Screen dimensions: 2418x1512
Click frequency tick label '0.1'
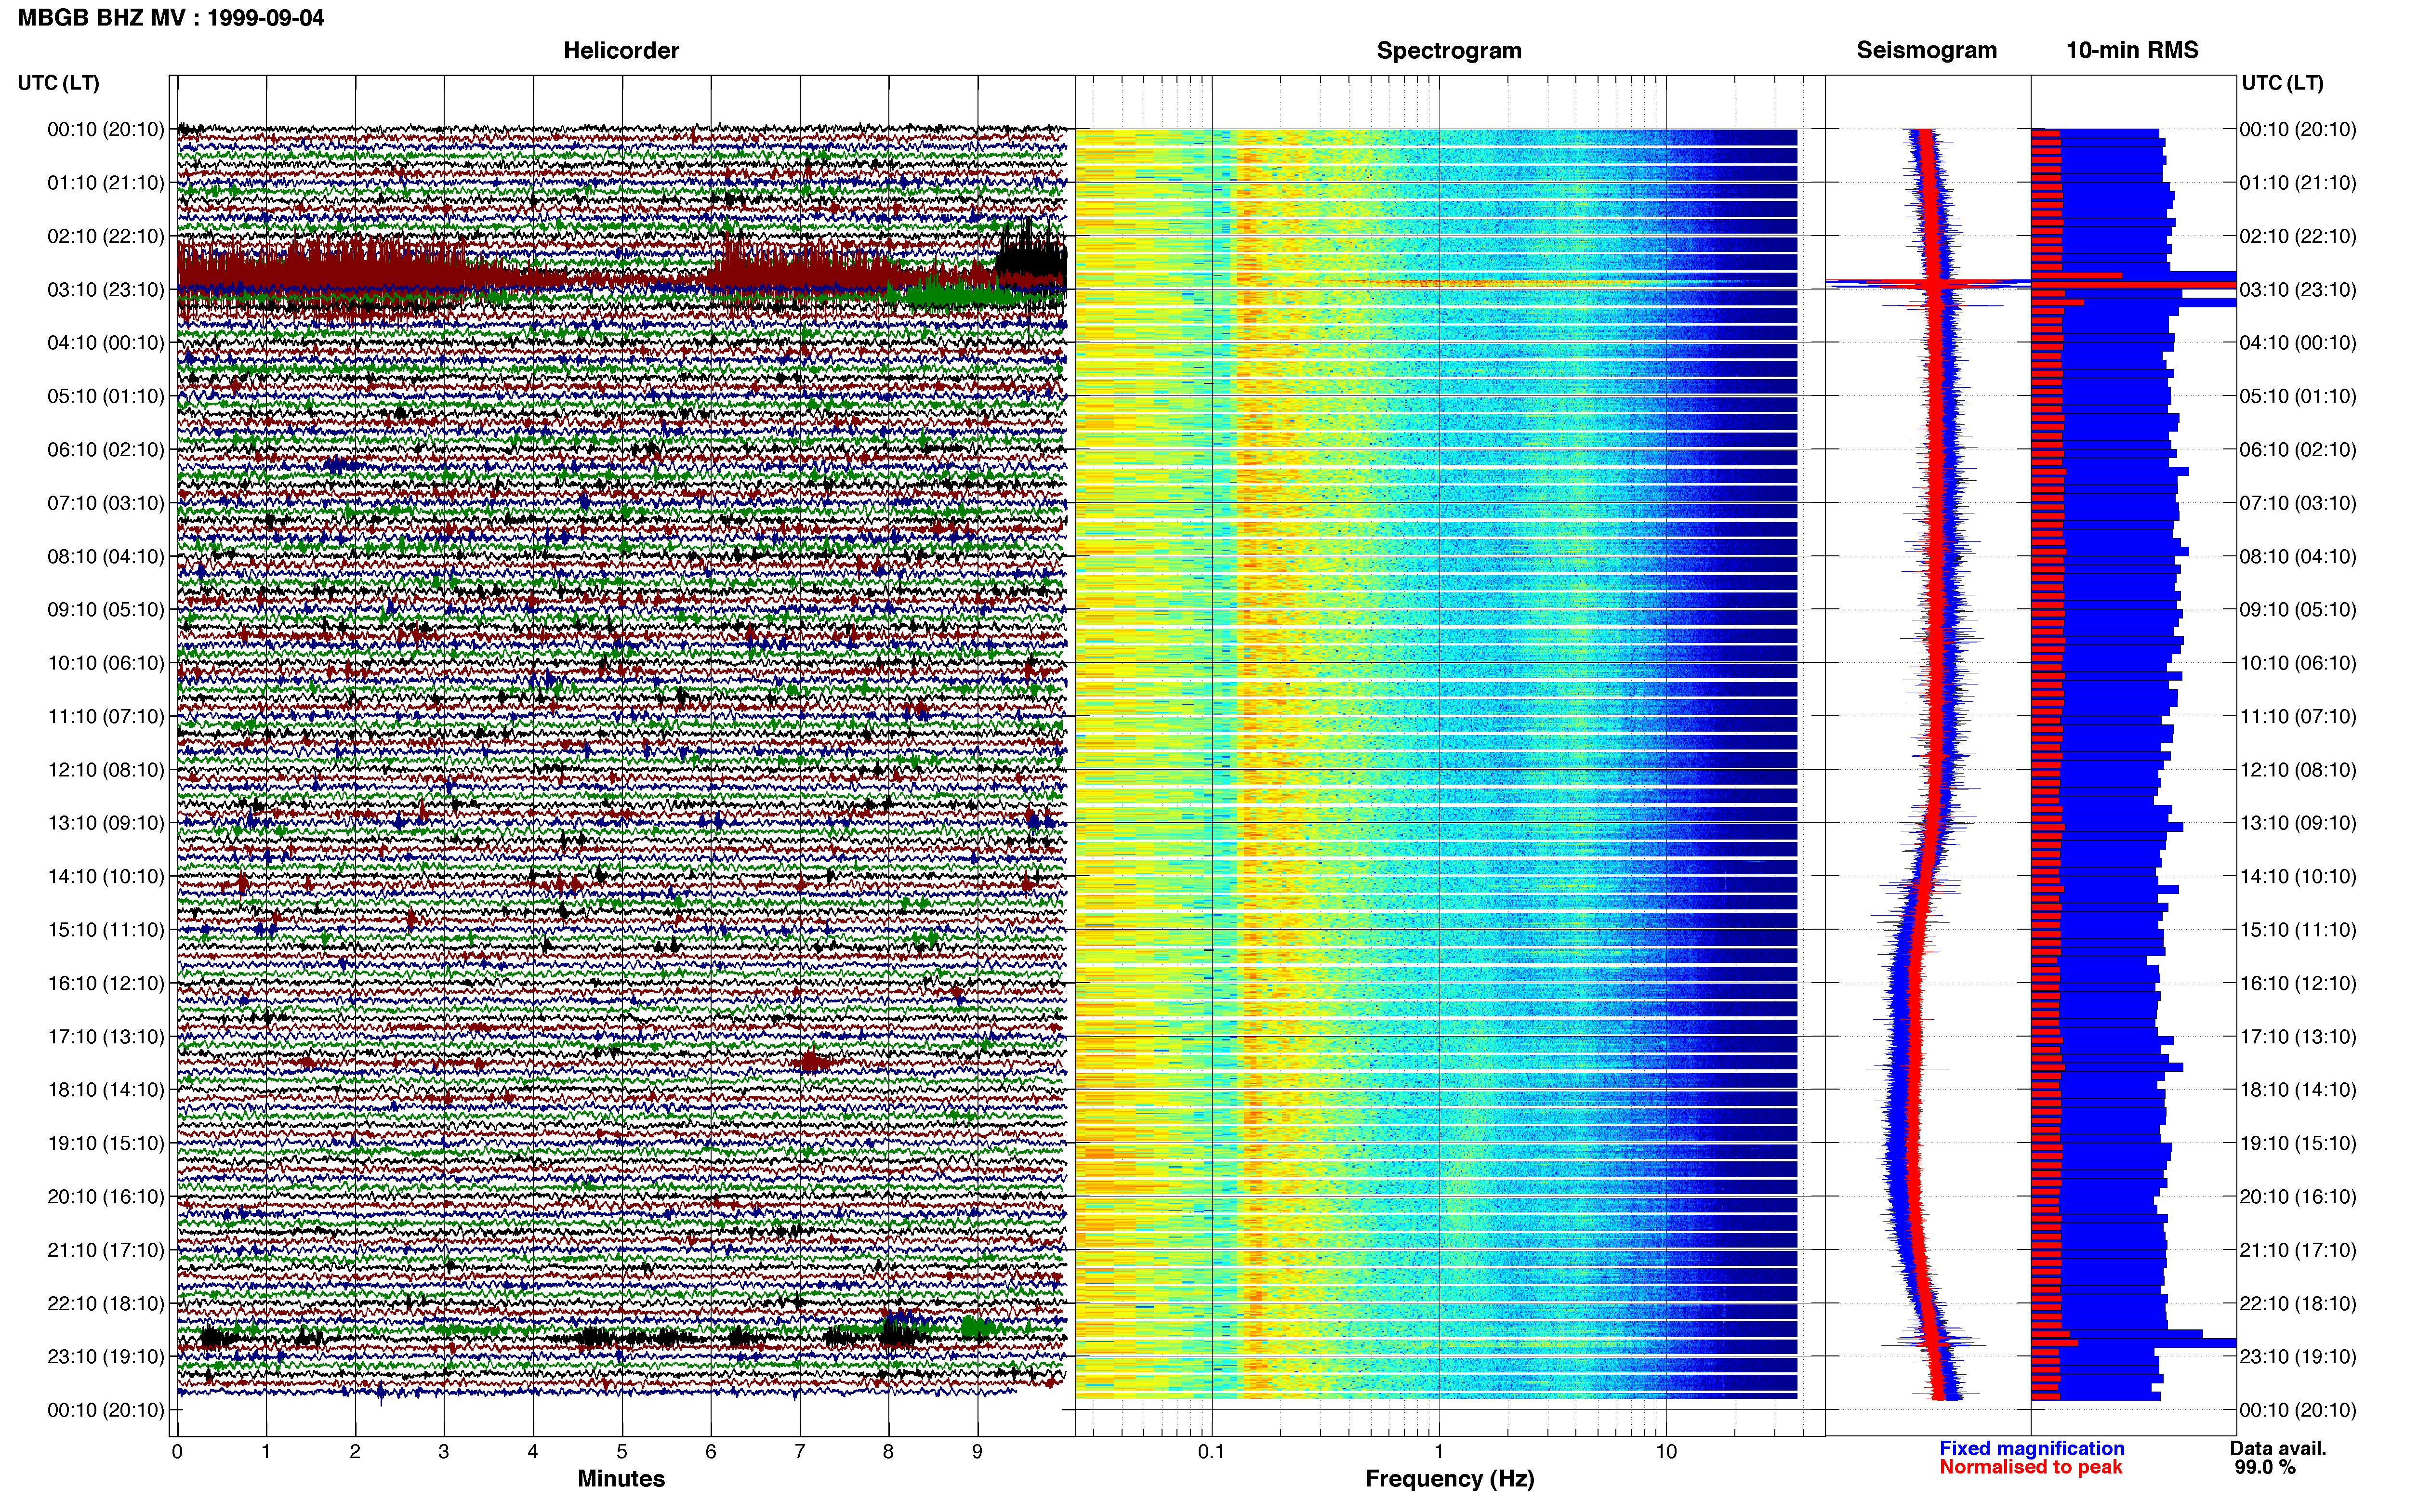click(x=1211, y=1452)
